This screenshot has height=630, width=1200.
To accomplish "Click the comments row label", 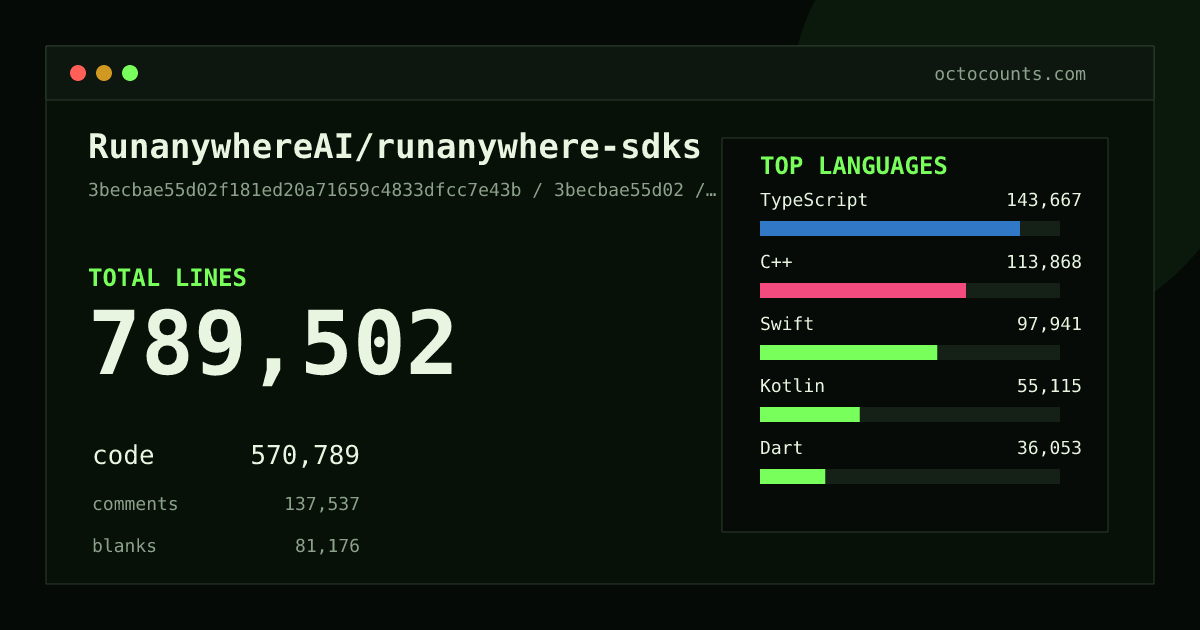I will pos(135,504).
